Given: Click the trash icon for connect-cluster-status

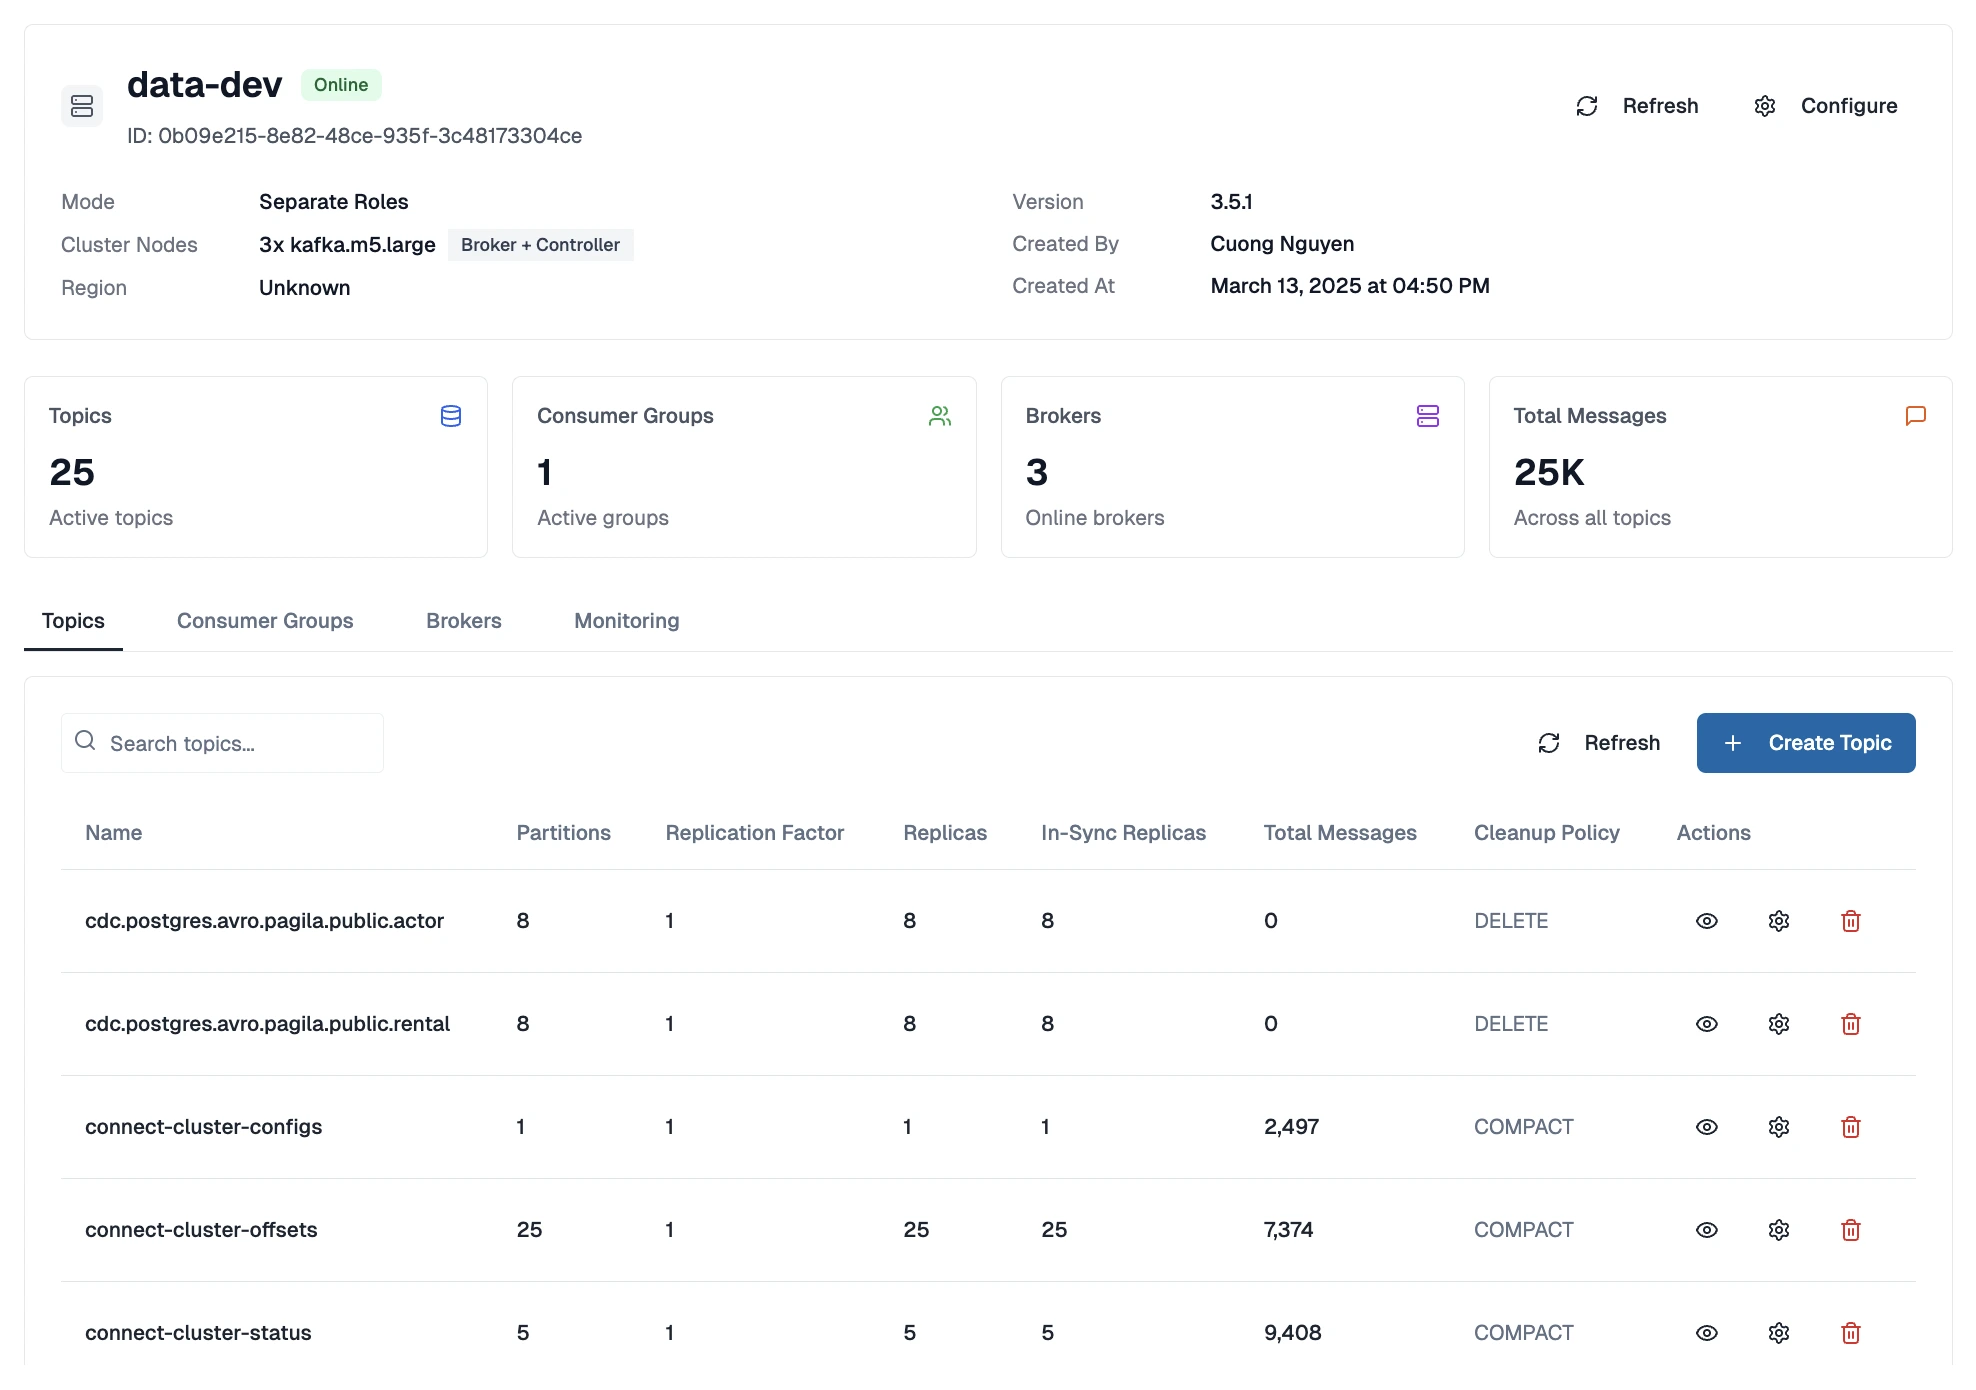Looking at the screenshot, I should pyautogui.click(x=1850, y=1333).
